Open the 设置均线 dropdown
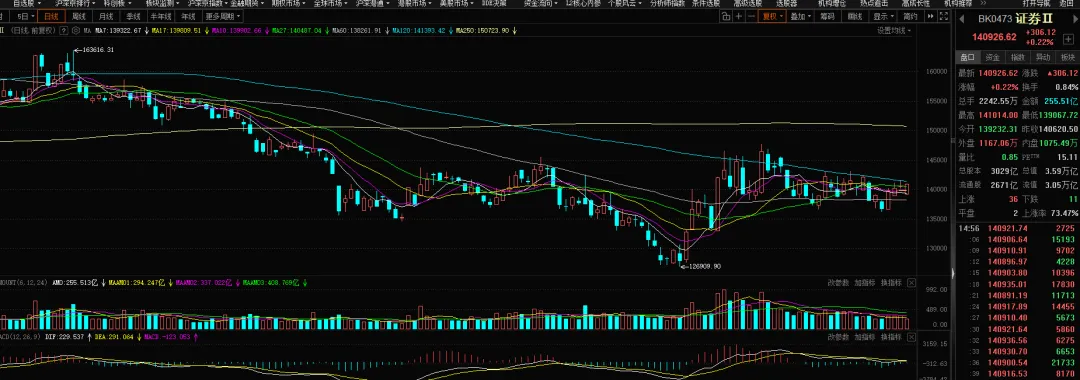Screen dimensions: 1080x380 click(894, 30)
